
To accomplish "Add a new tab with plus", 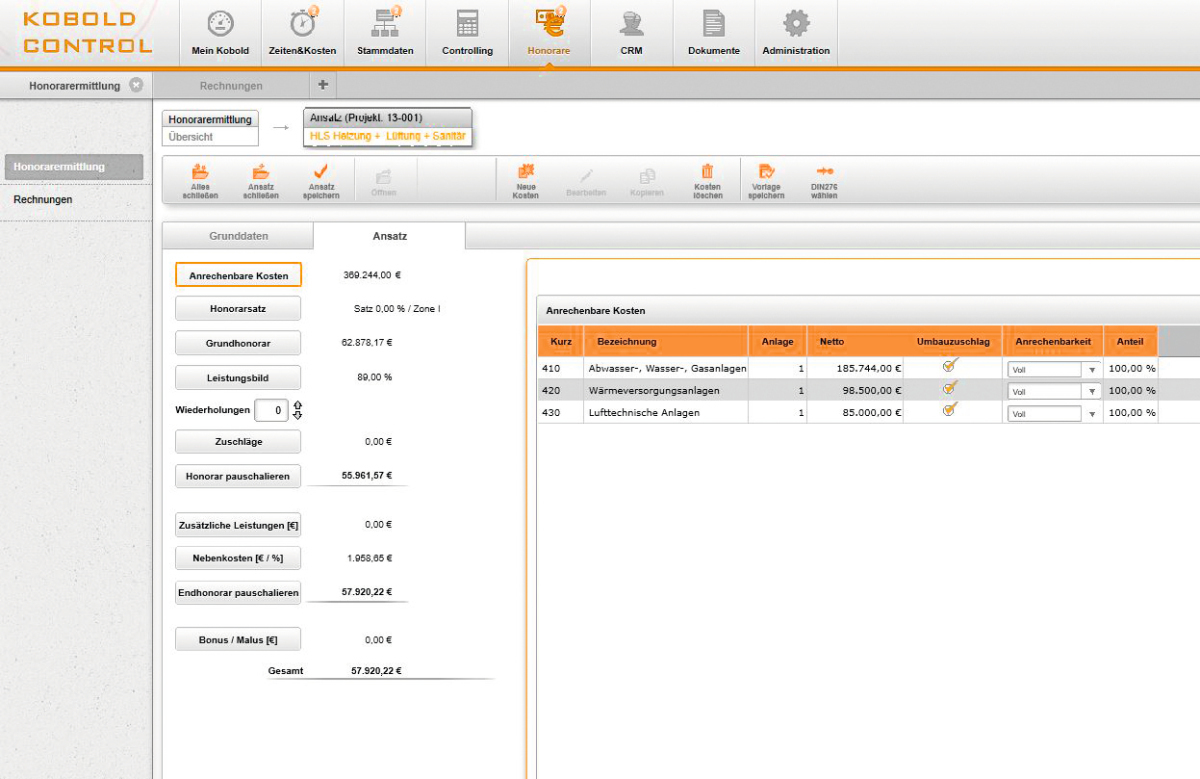I will [323, 85].
